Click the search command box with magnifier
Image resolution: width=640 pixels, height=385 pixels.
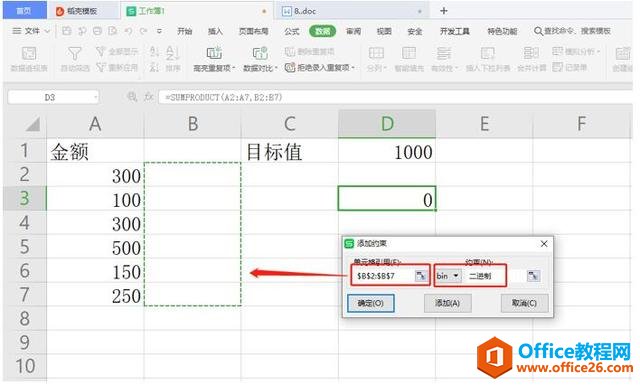(572, 31)
